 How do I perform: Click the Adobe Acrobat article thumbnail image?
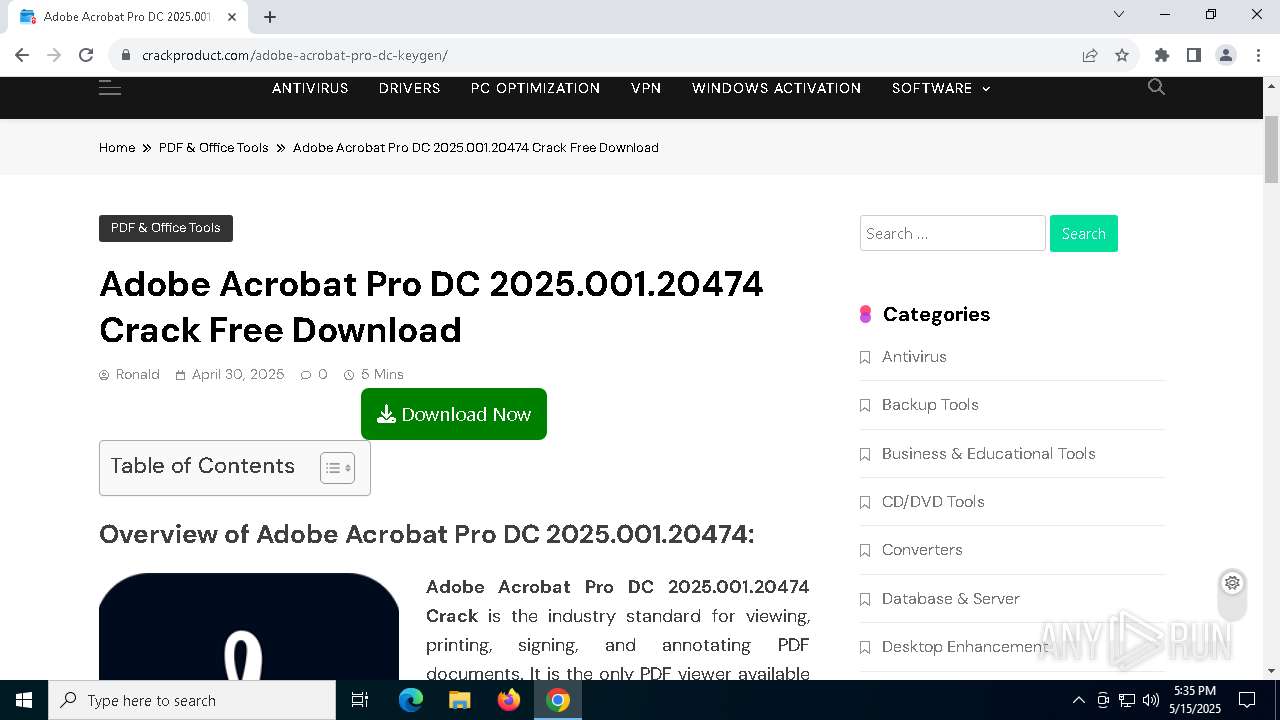click(249, 626)
